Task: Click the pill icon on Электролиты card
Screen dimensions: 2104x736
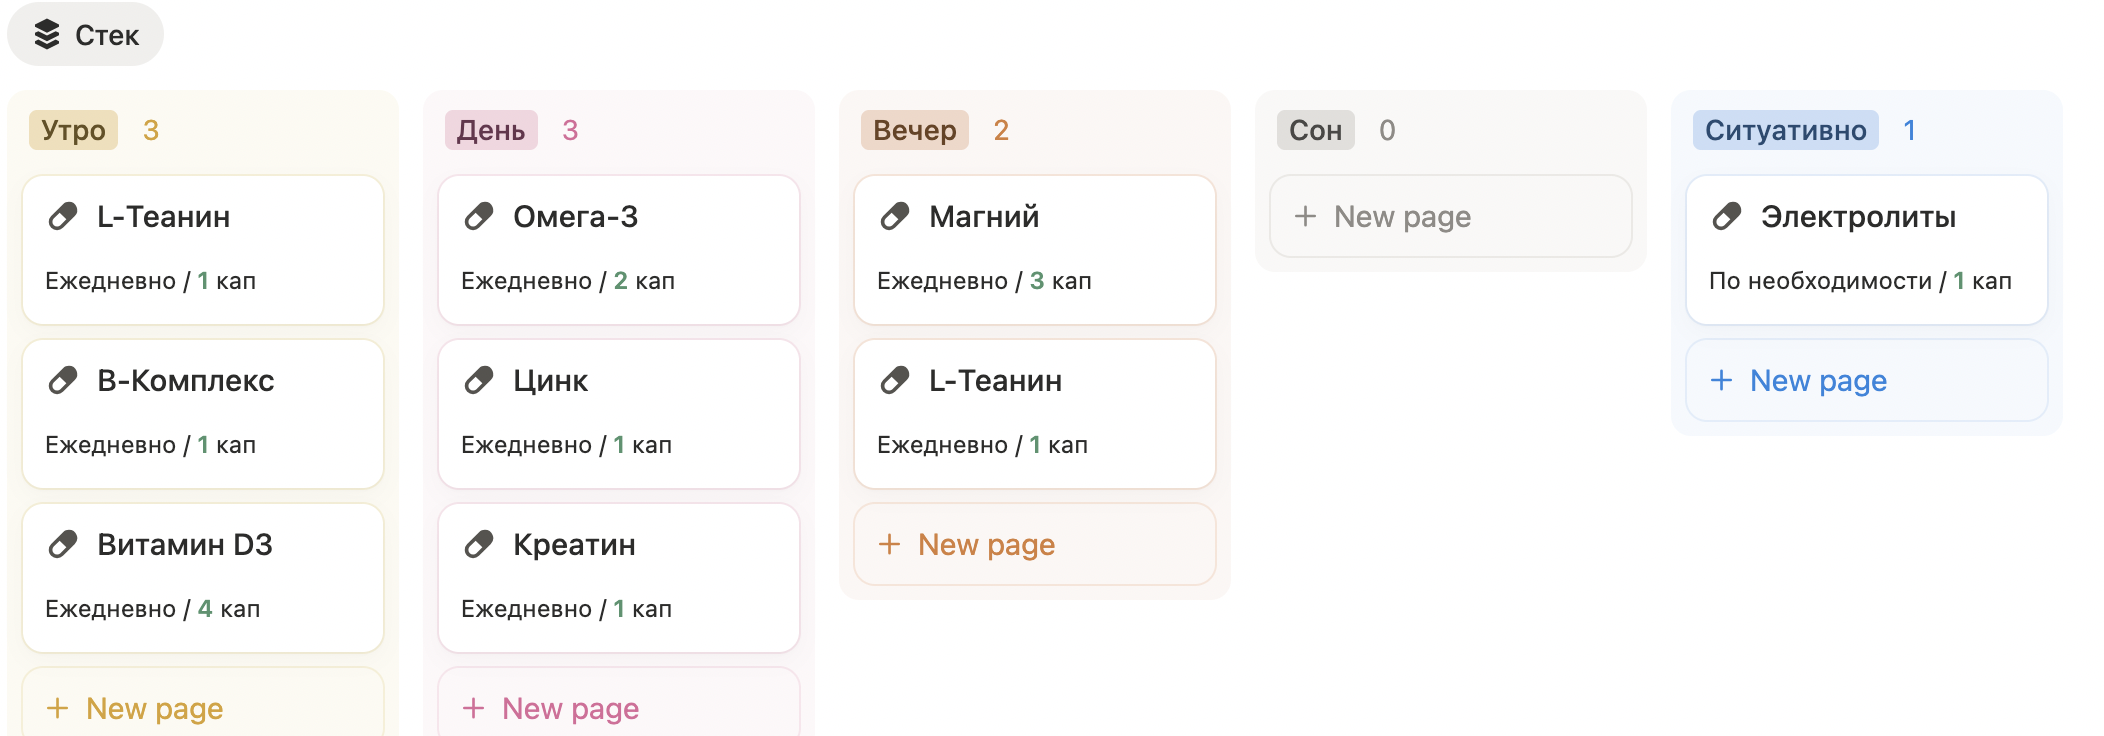Action: tap(1727, 216)
